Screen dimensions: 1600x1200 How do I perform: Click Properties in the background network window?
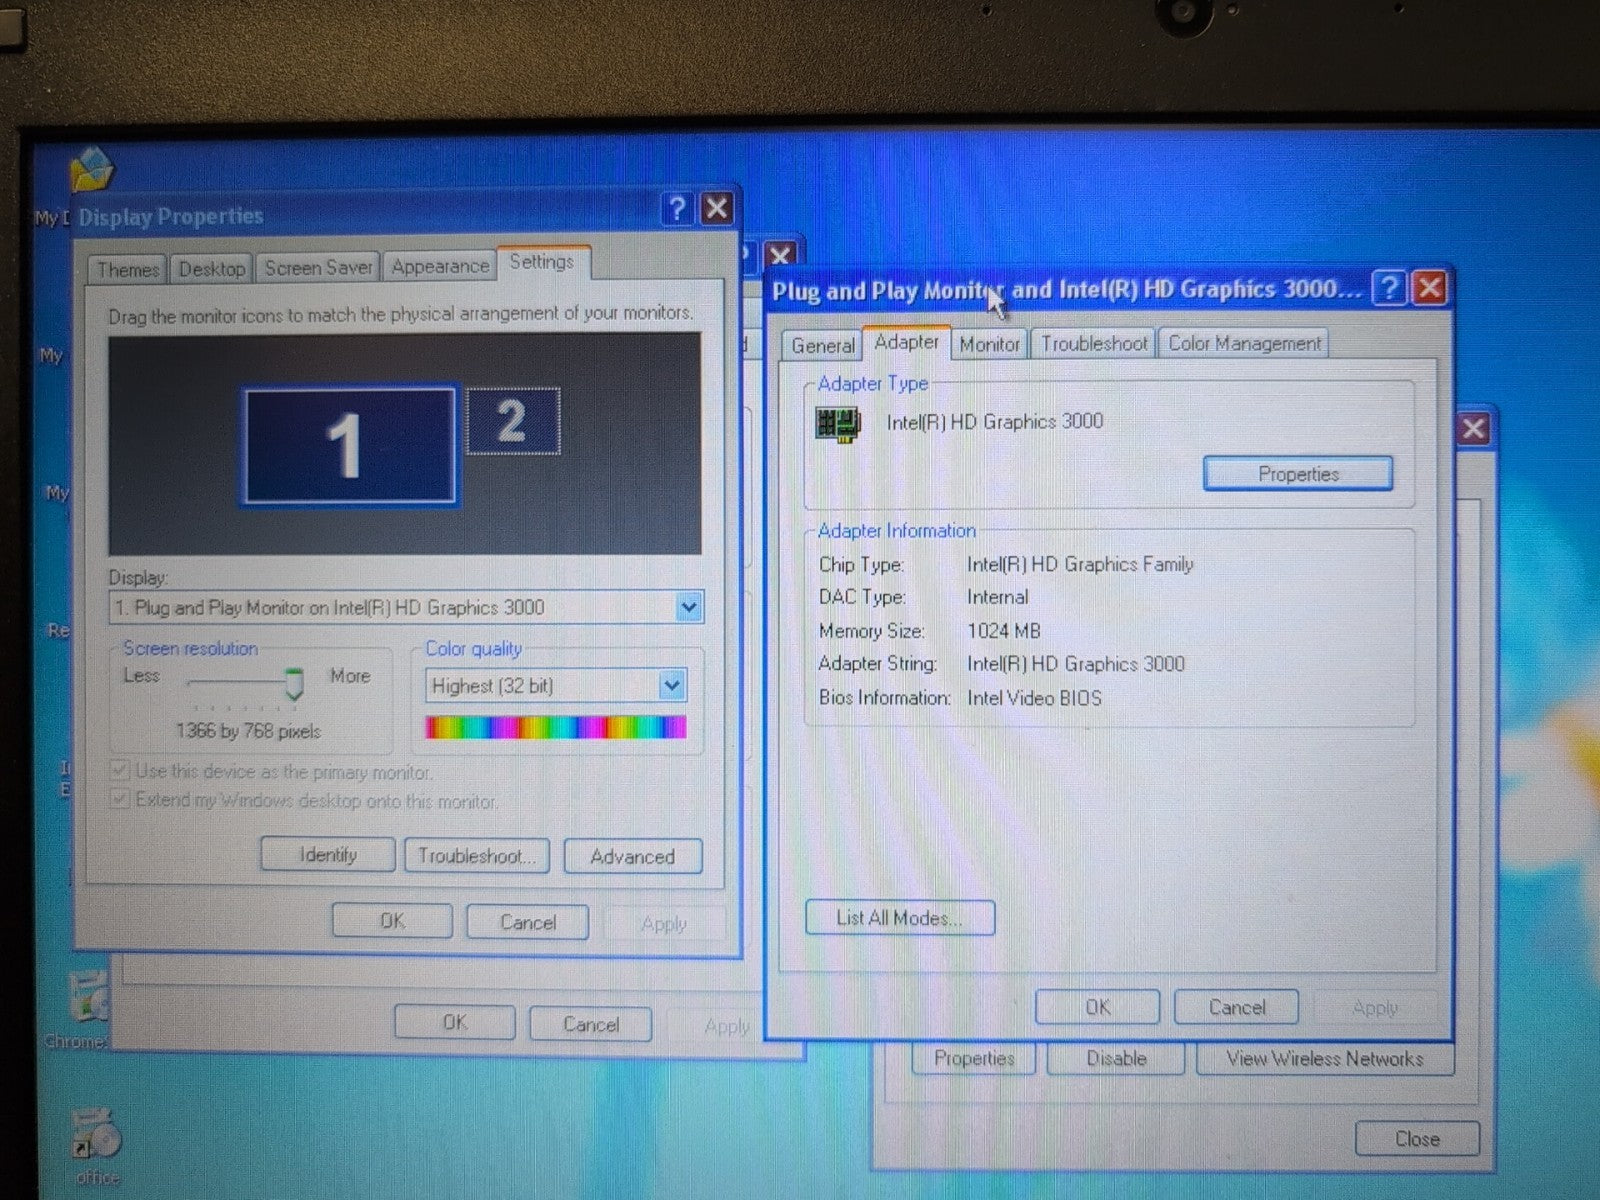tap(973, 1058)
